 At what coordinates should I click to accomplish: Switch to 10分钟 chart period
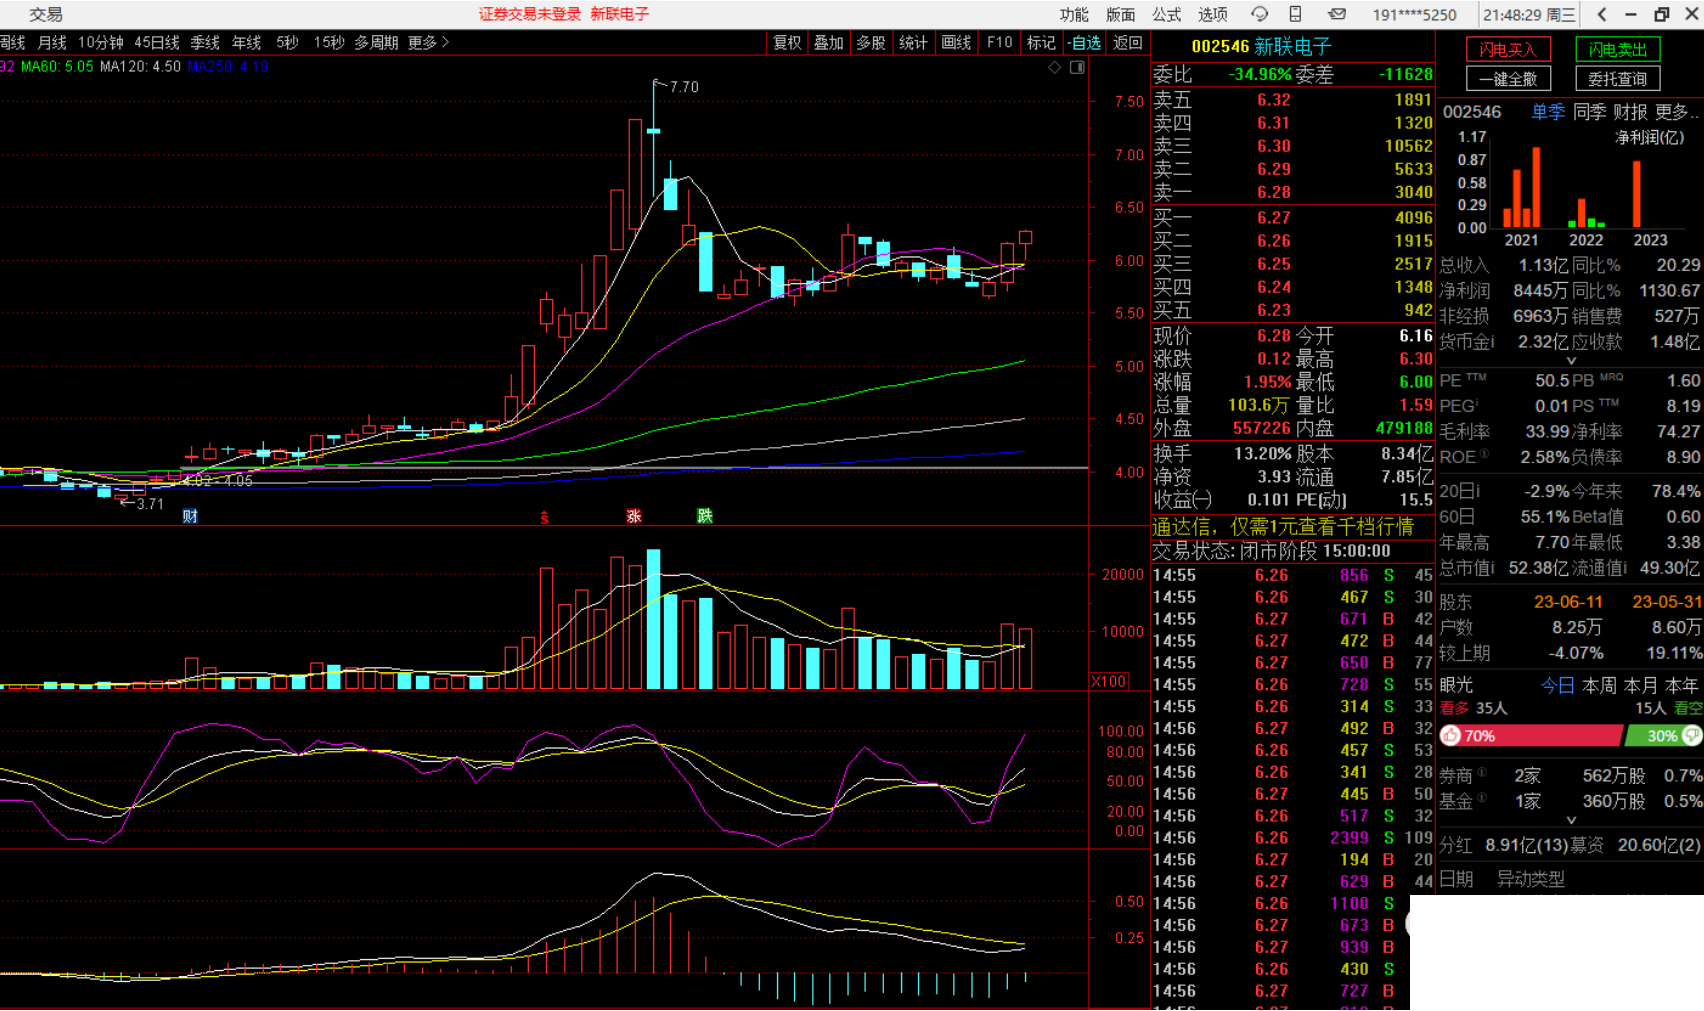(x=101, y=43)
